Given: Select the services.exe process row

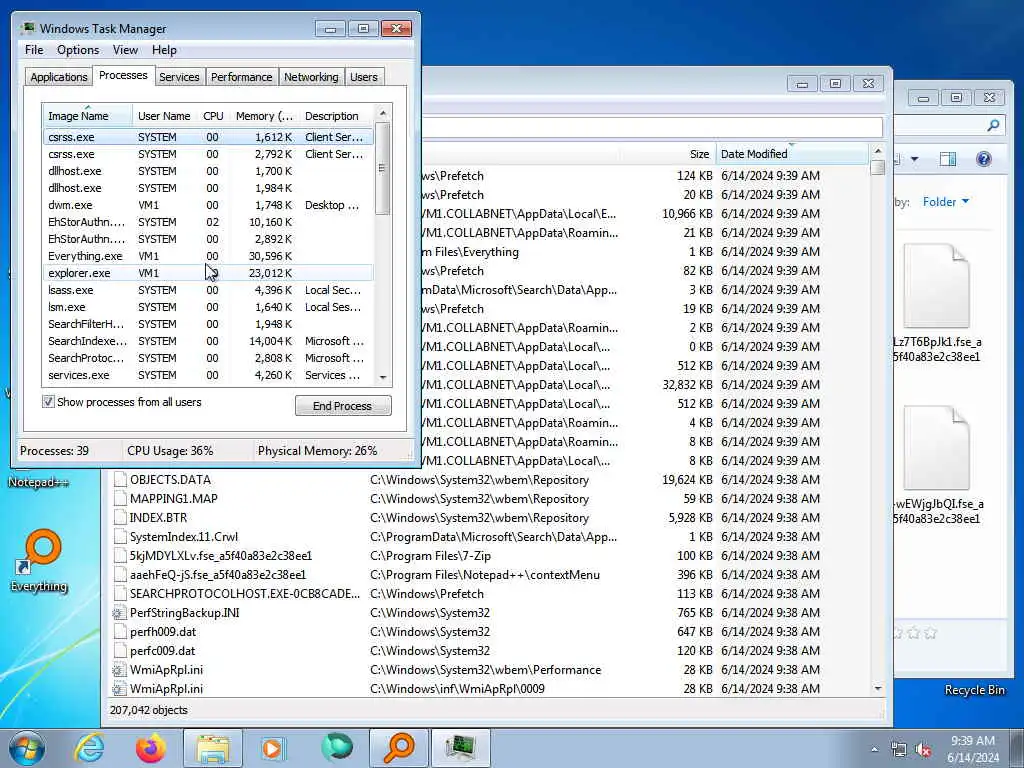Looking at the screenshot, I should tap(208, 375).
